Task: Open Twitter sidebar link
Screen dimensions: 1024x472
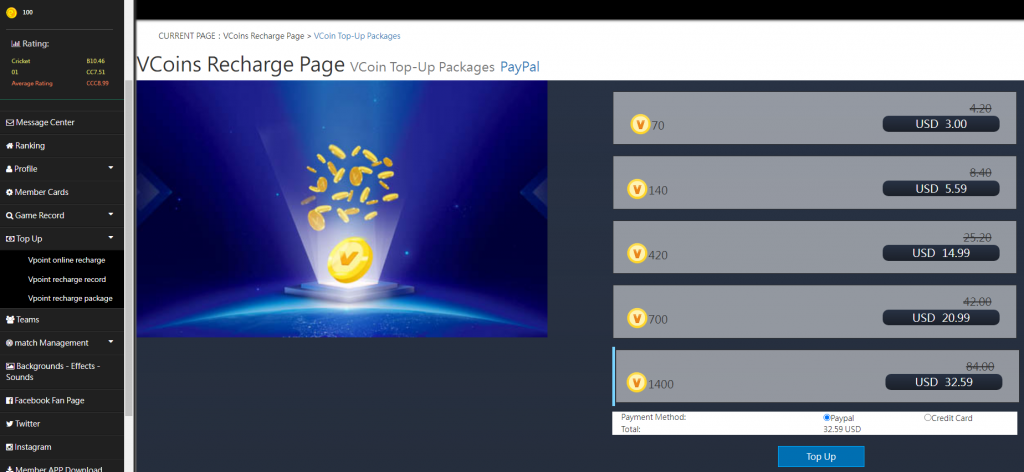Action: 61,424
